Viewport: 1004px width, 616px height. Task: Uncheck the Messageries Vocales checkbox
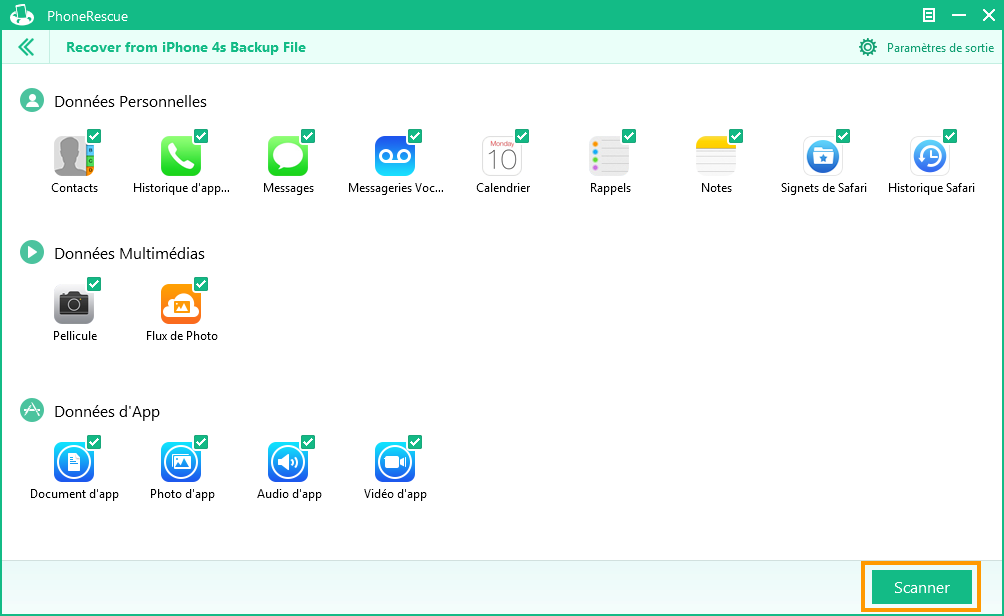415,136
